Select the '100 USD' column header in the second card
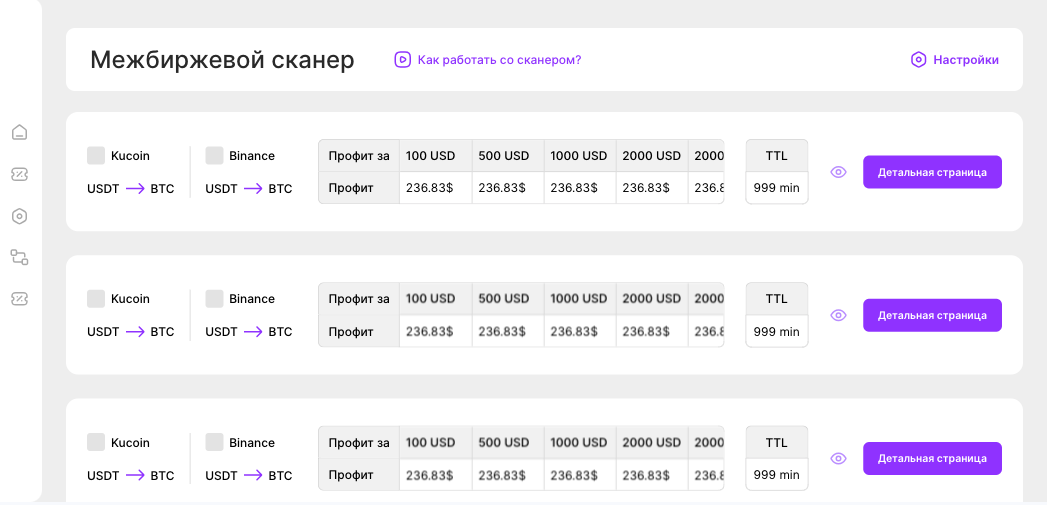Viewport: 1047px width, 505px height. click(435, 299)
